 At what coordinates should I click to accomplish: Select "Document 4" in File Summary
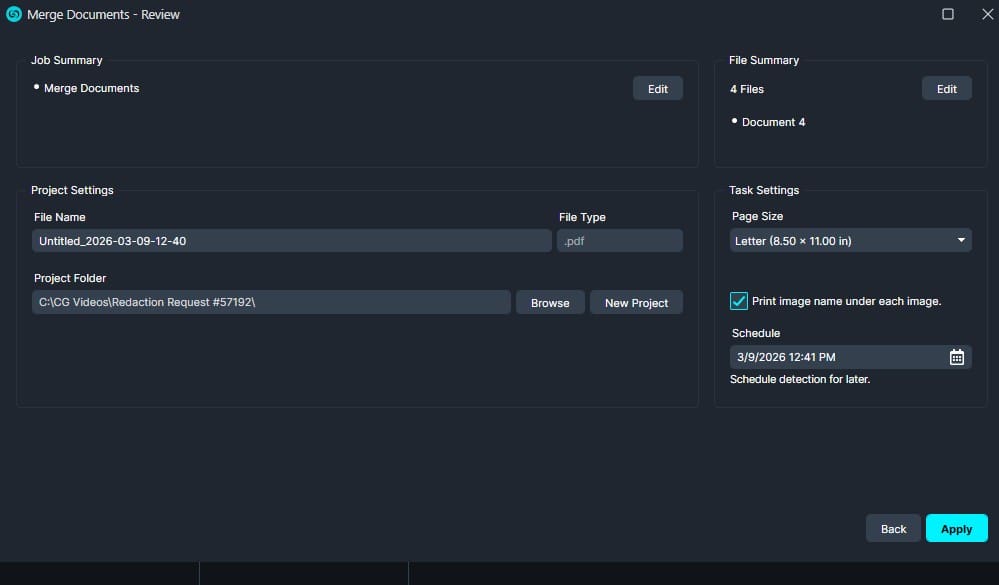pos(770,121)
